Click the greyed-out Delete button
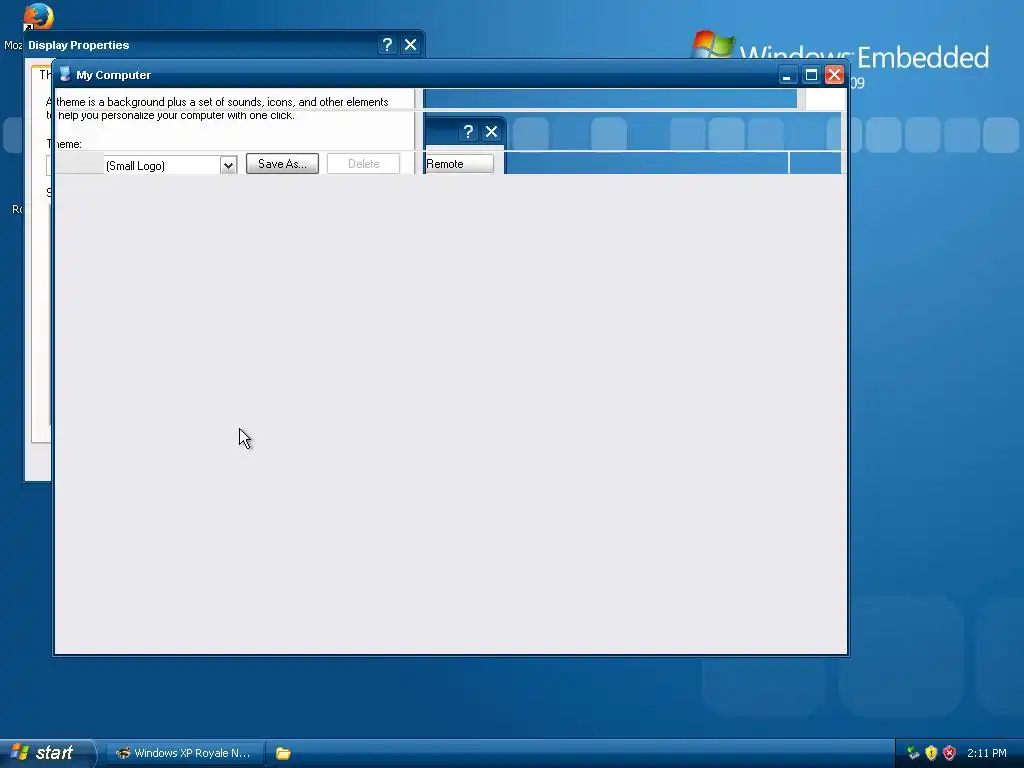 point(363,164)
